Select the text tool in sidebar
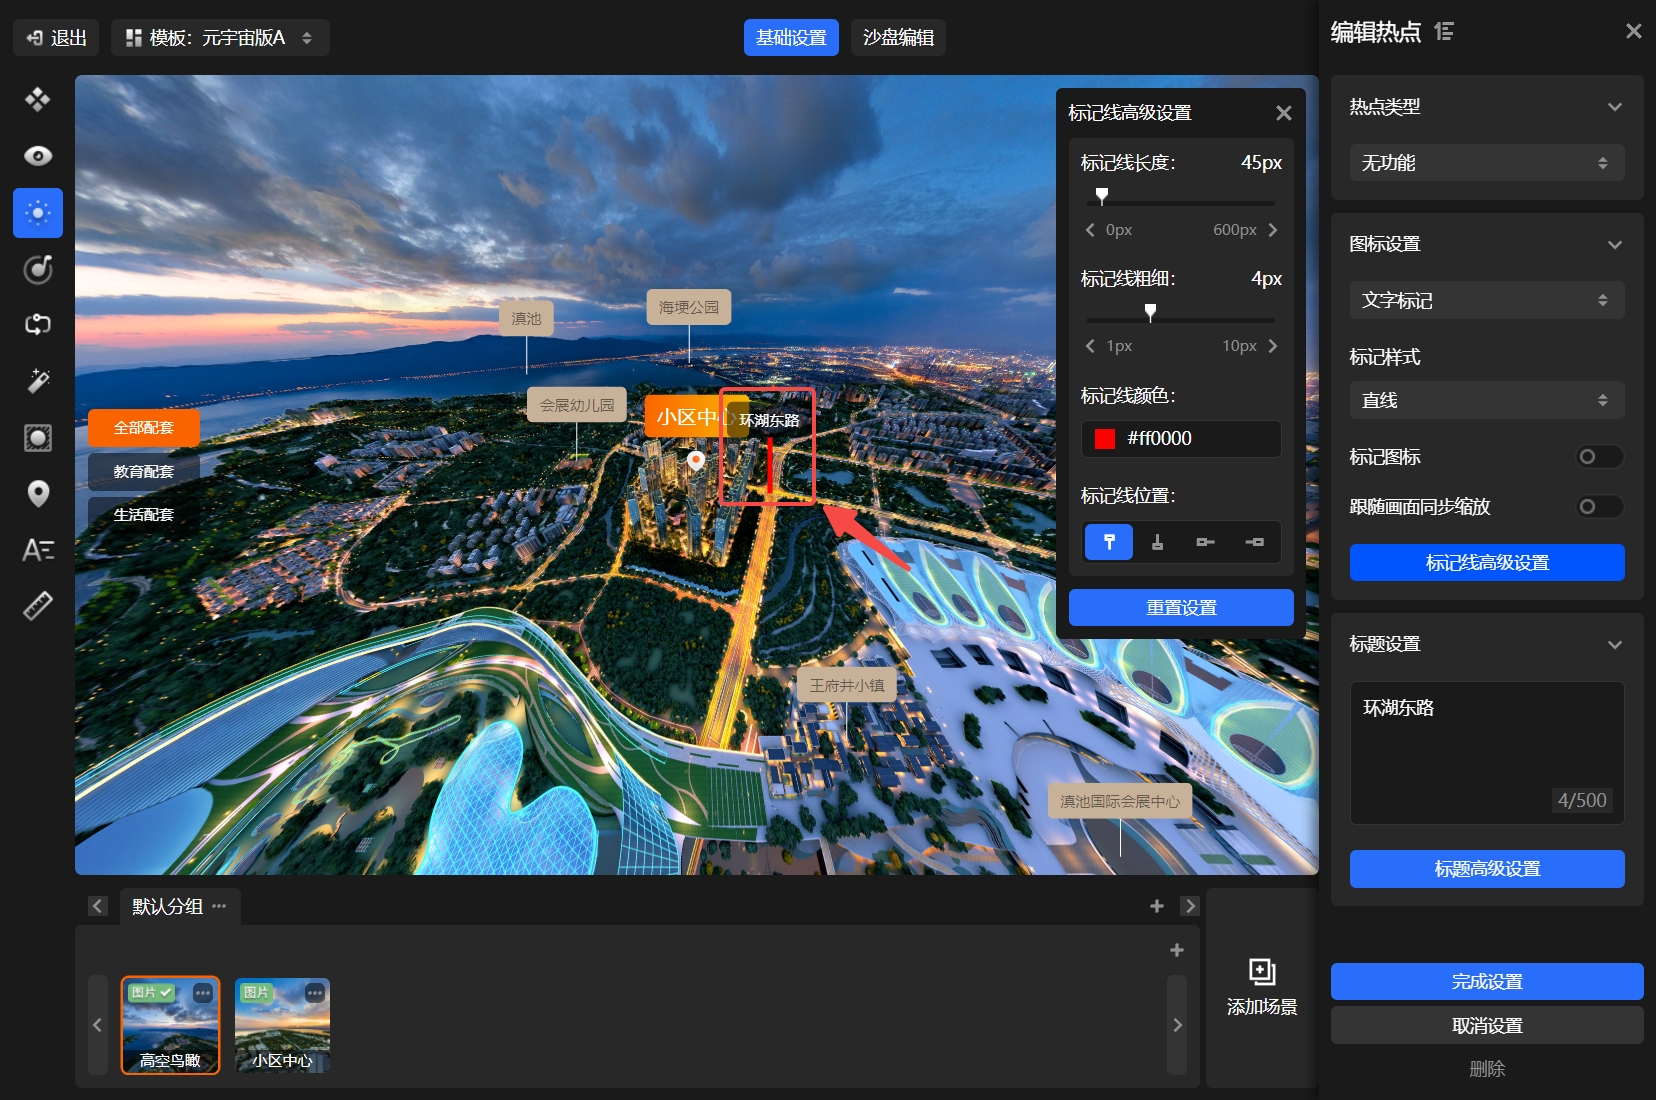The width and height of the screenshot is (1656, 1100). click(x=38, y=550)
